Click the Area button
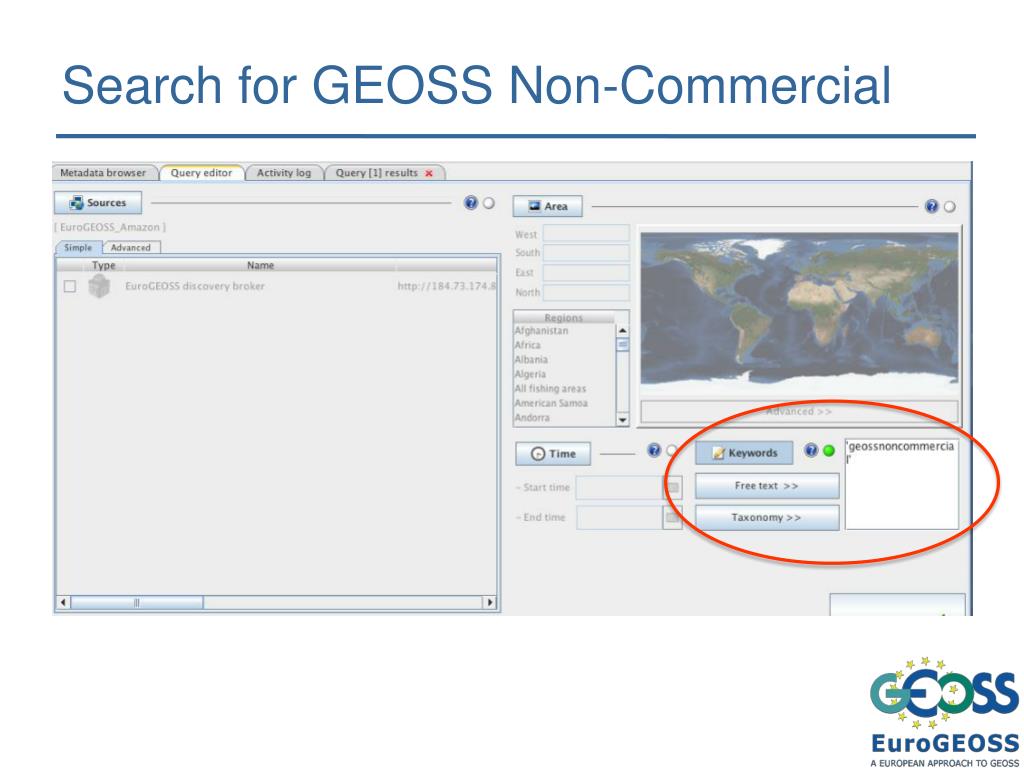This screenshot has width=1024, height=768. coord(547,206)
